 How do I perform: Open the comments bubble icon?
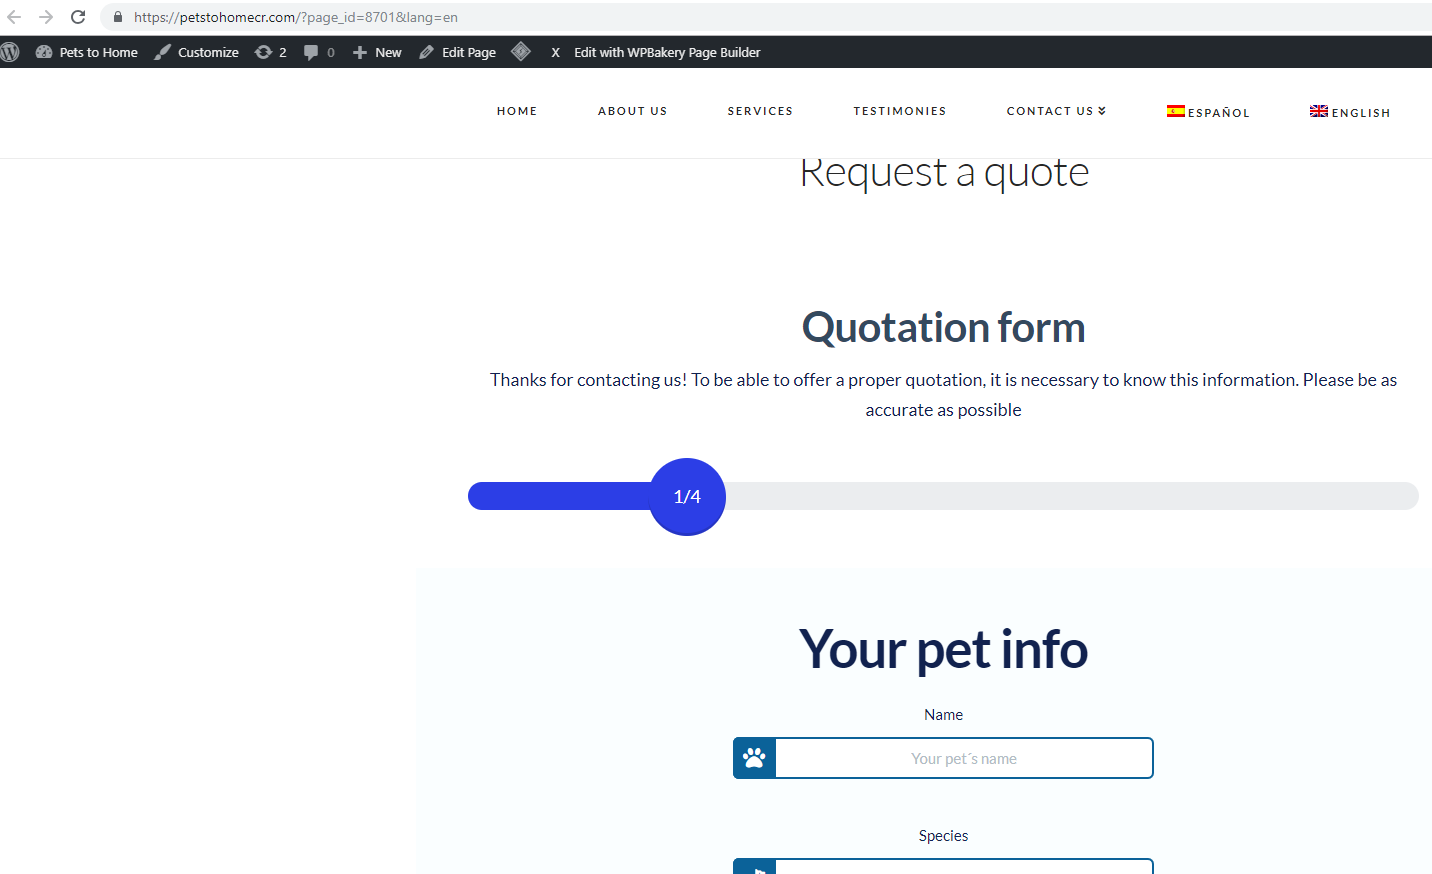tap(318, 52)
